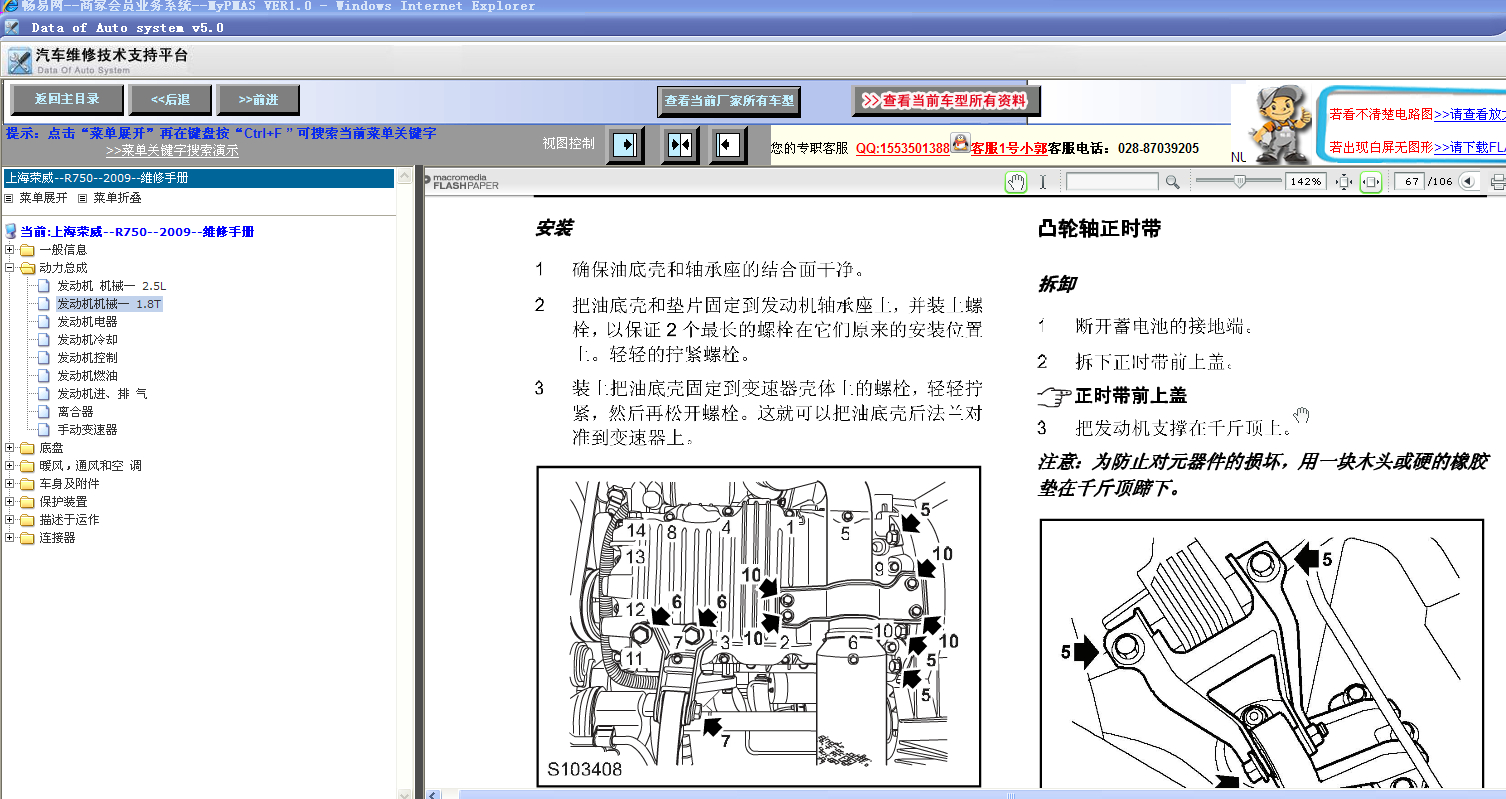Click the zoom slider handle
Screen dimensions: 1506x799
click(1239, 181)
